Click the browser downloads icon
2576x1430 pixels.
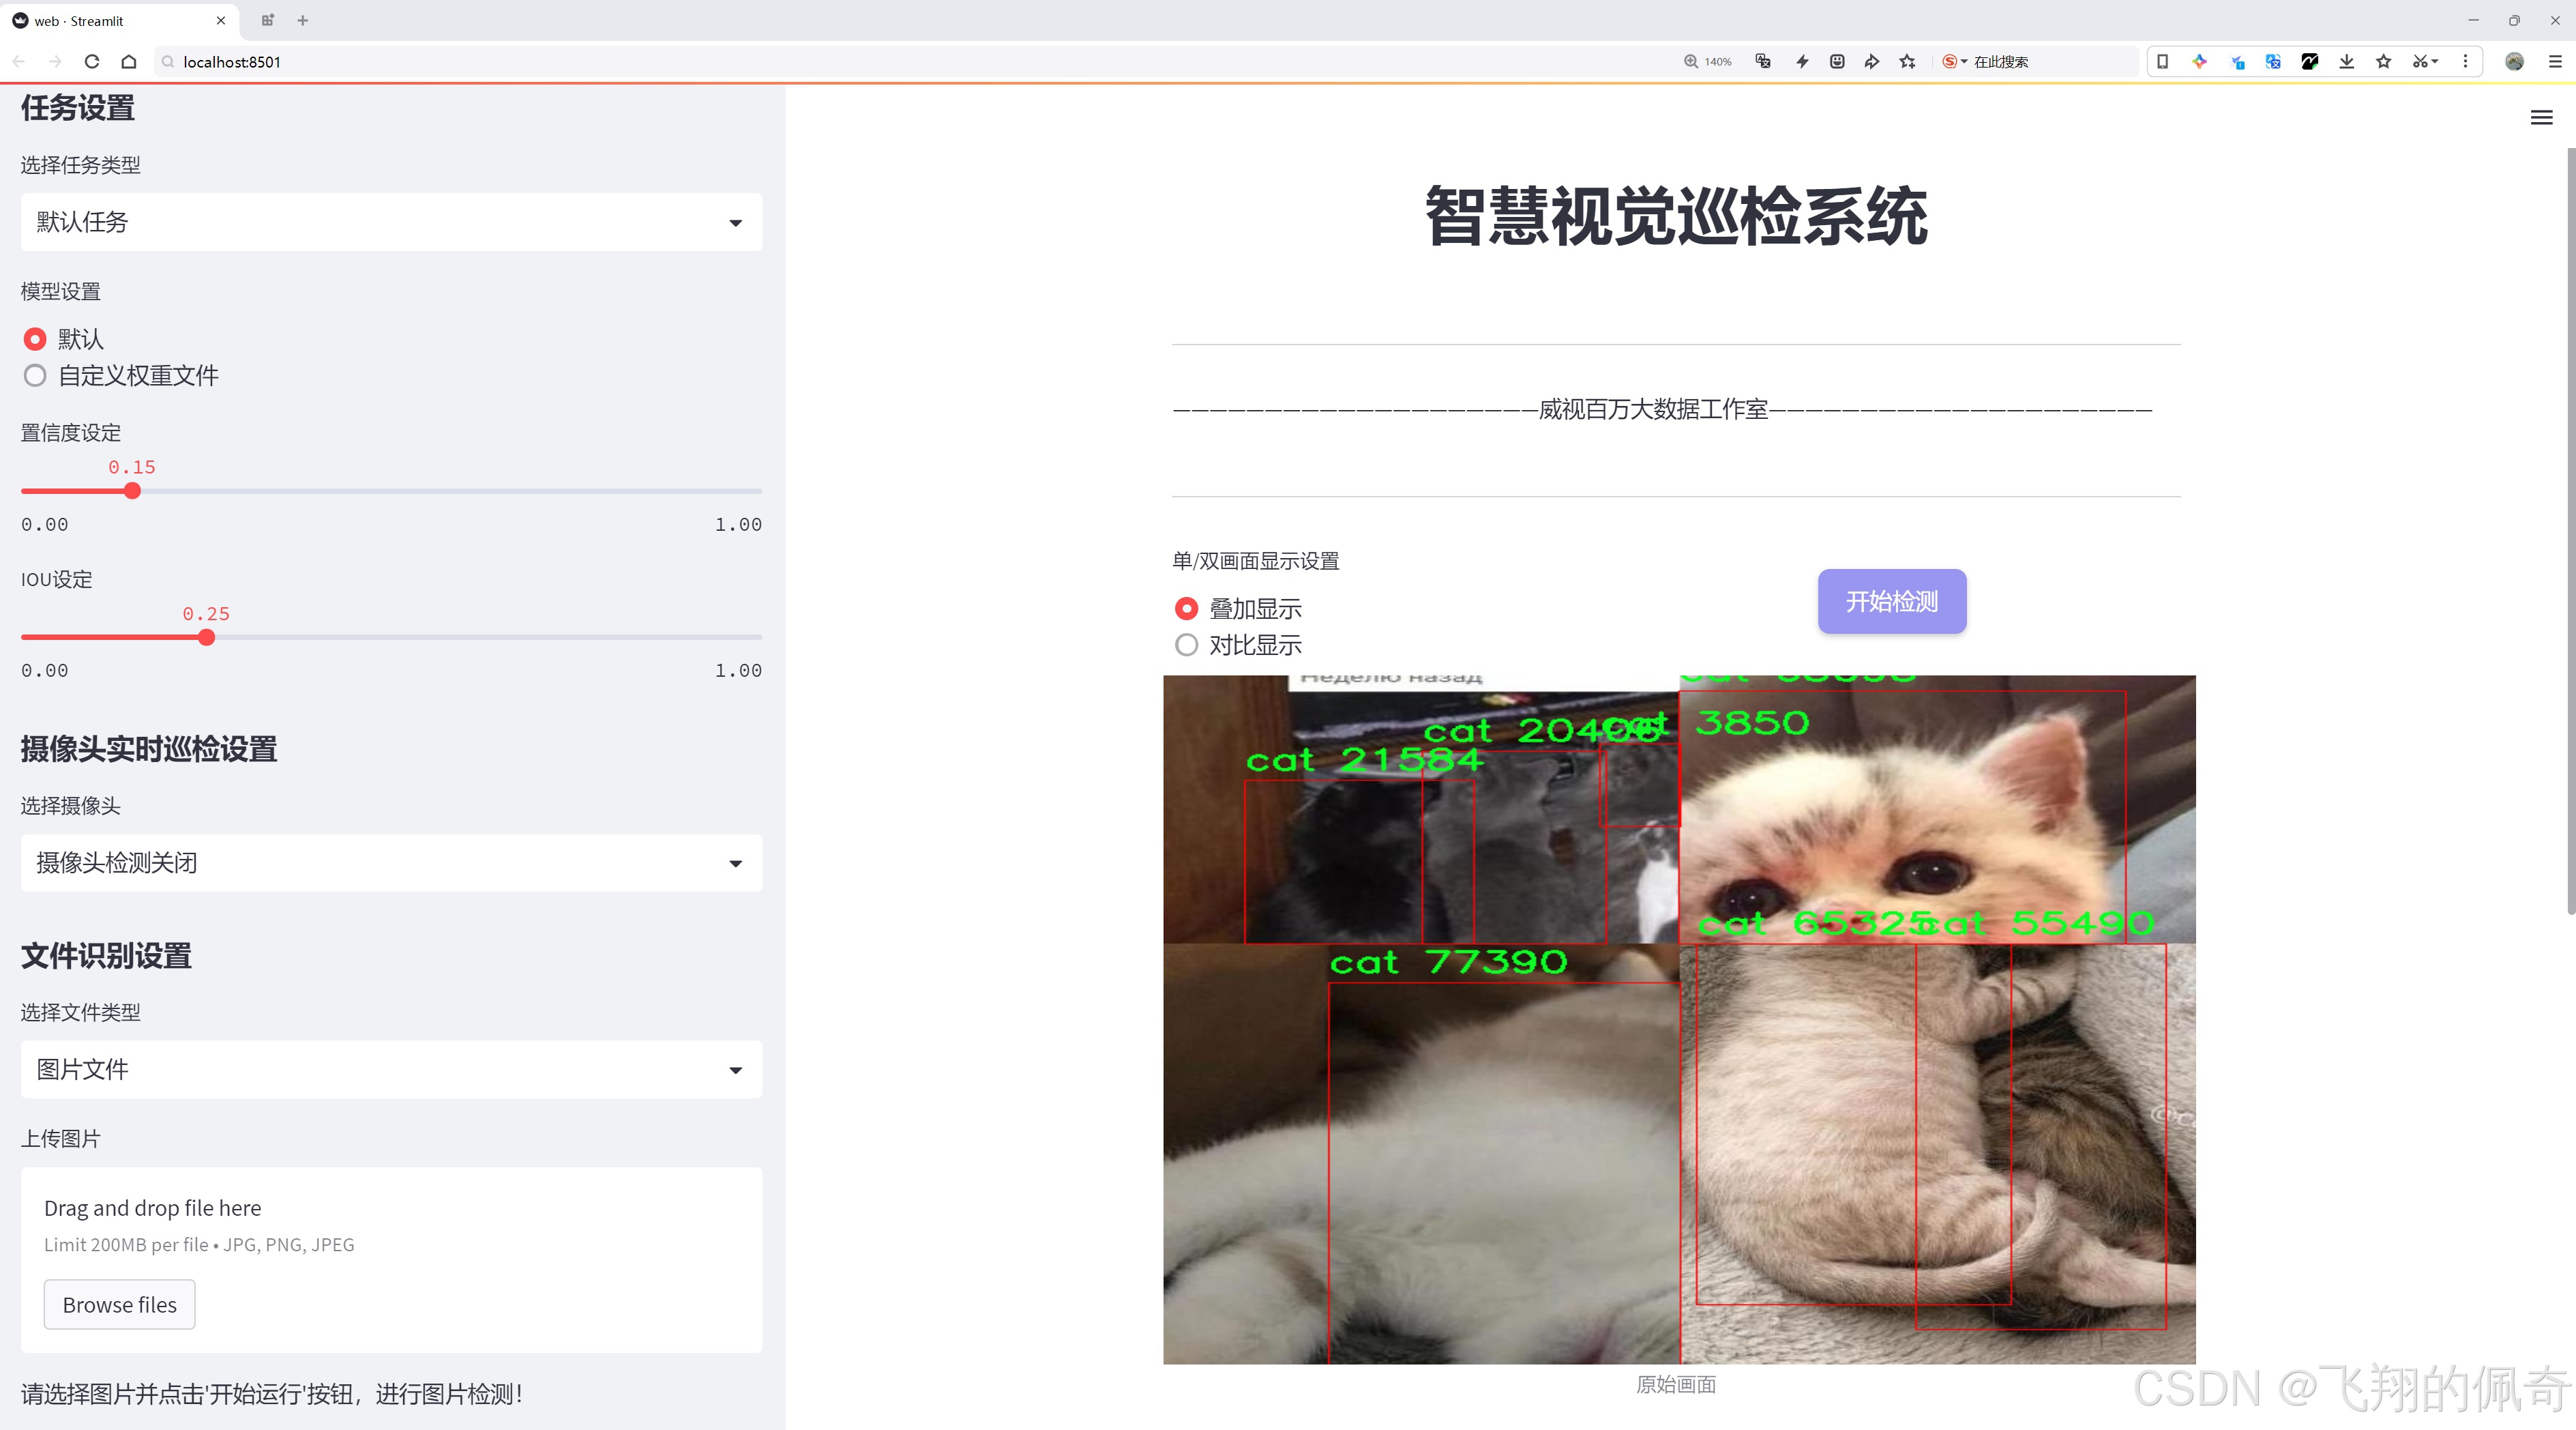(x=2346, y=61)
